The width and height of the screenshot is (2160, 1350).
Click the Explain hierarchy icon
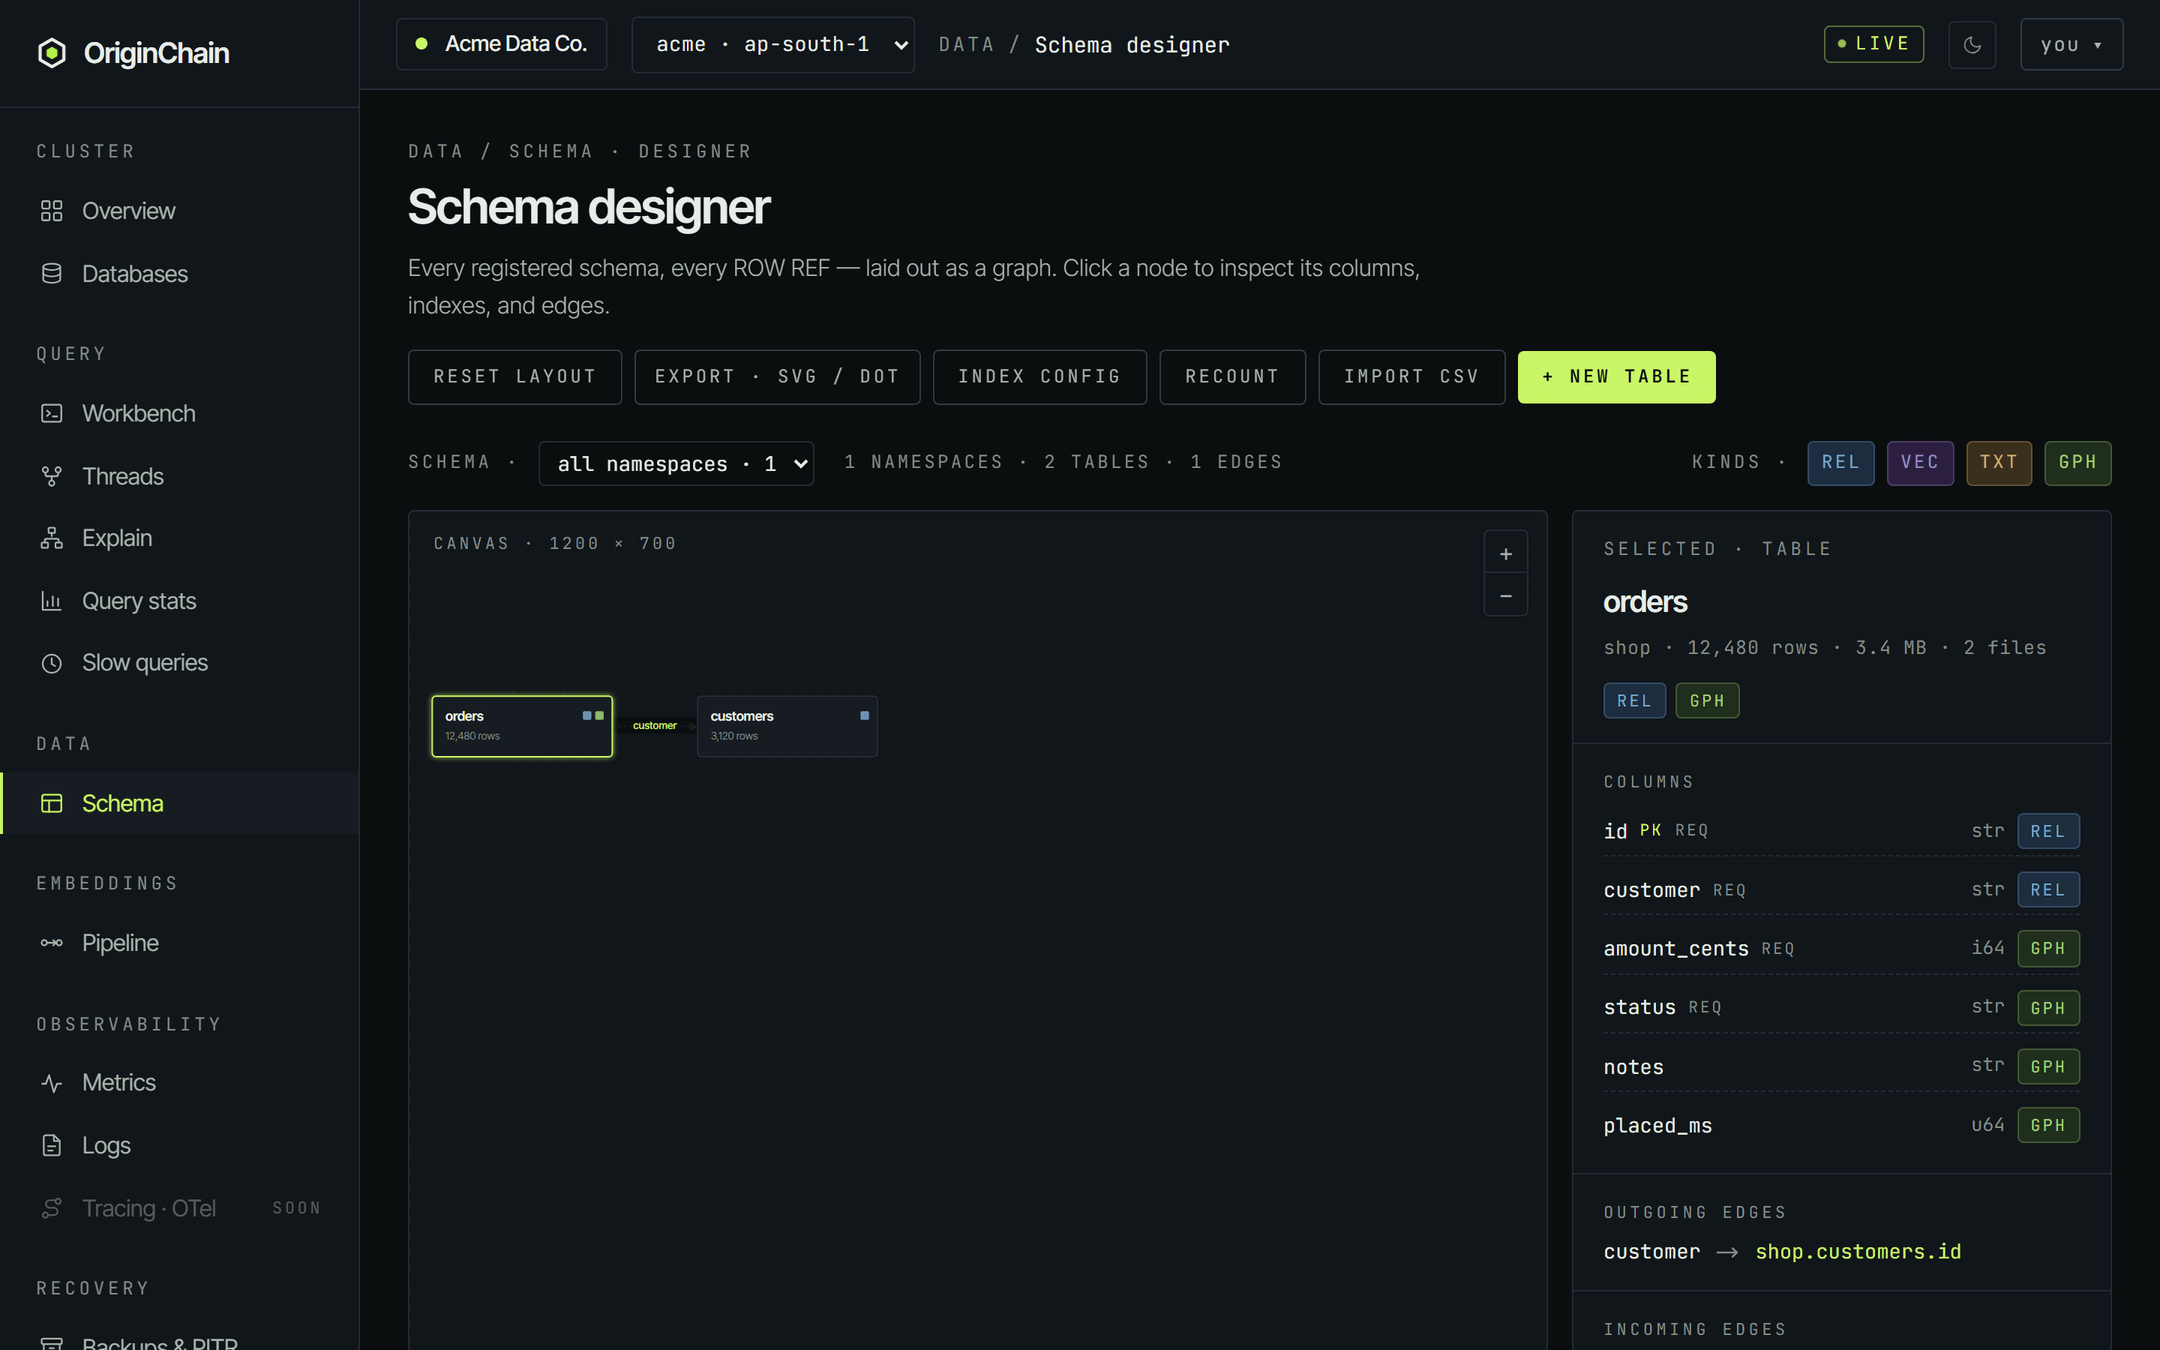[x=52, y=538]
